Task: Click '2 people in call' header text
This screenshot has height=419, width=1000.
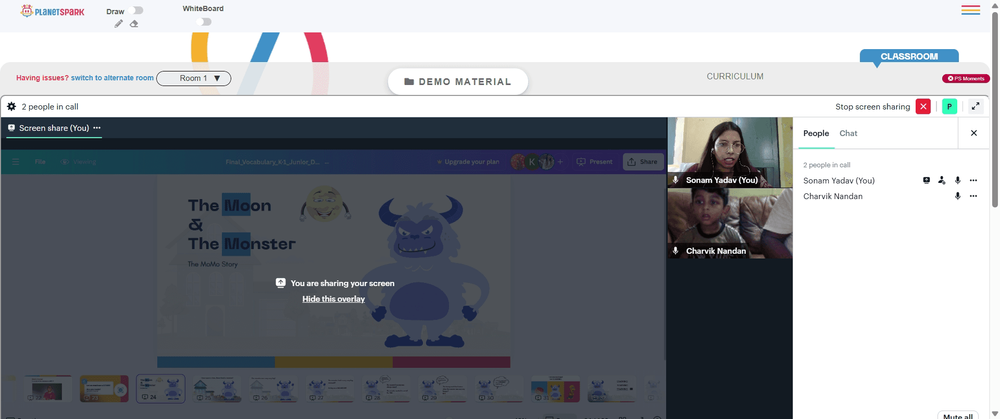Action: 50,107
